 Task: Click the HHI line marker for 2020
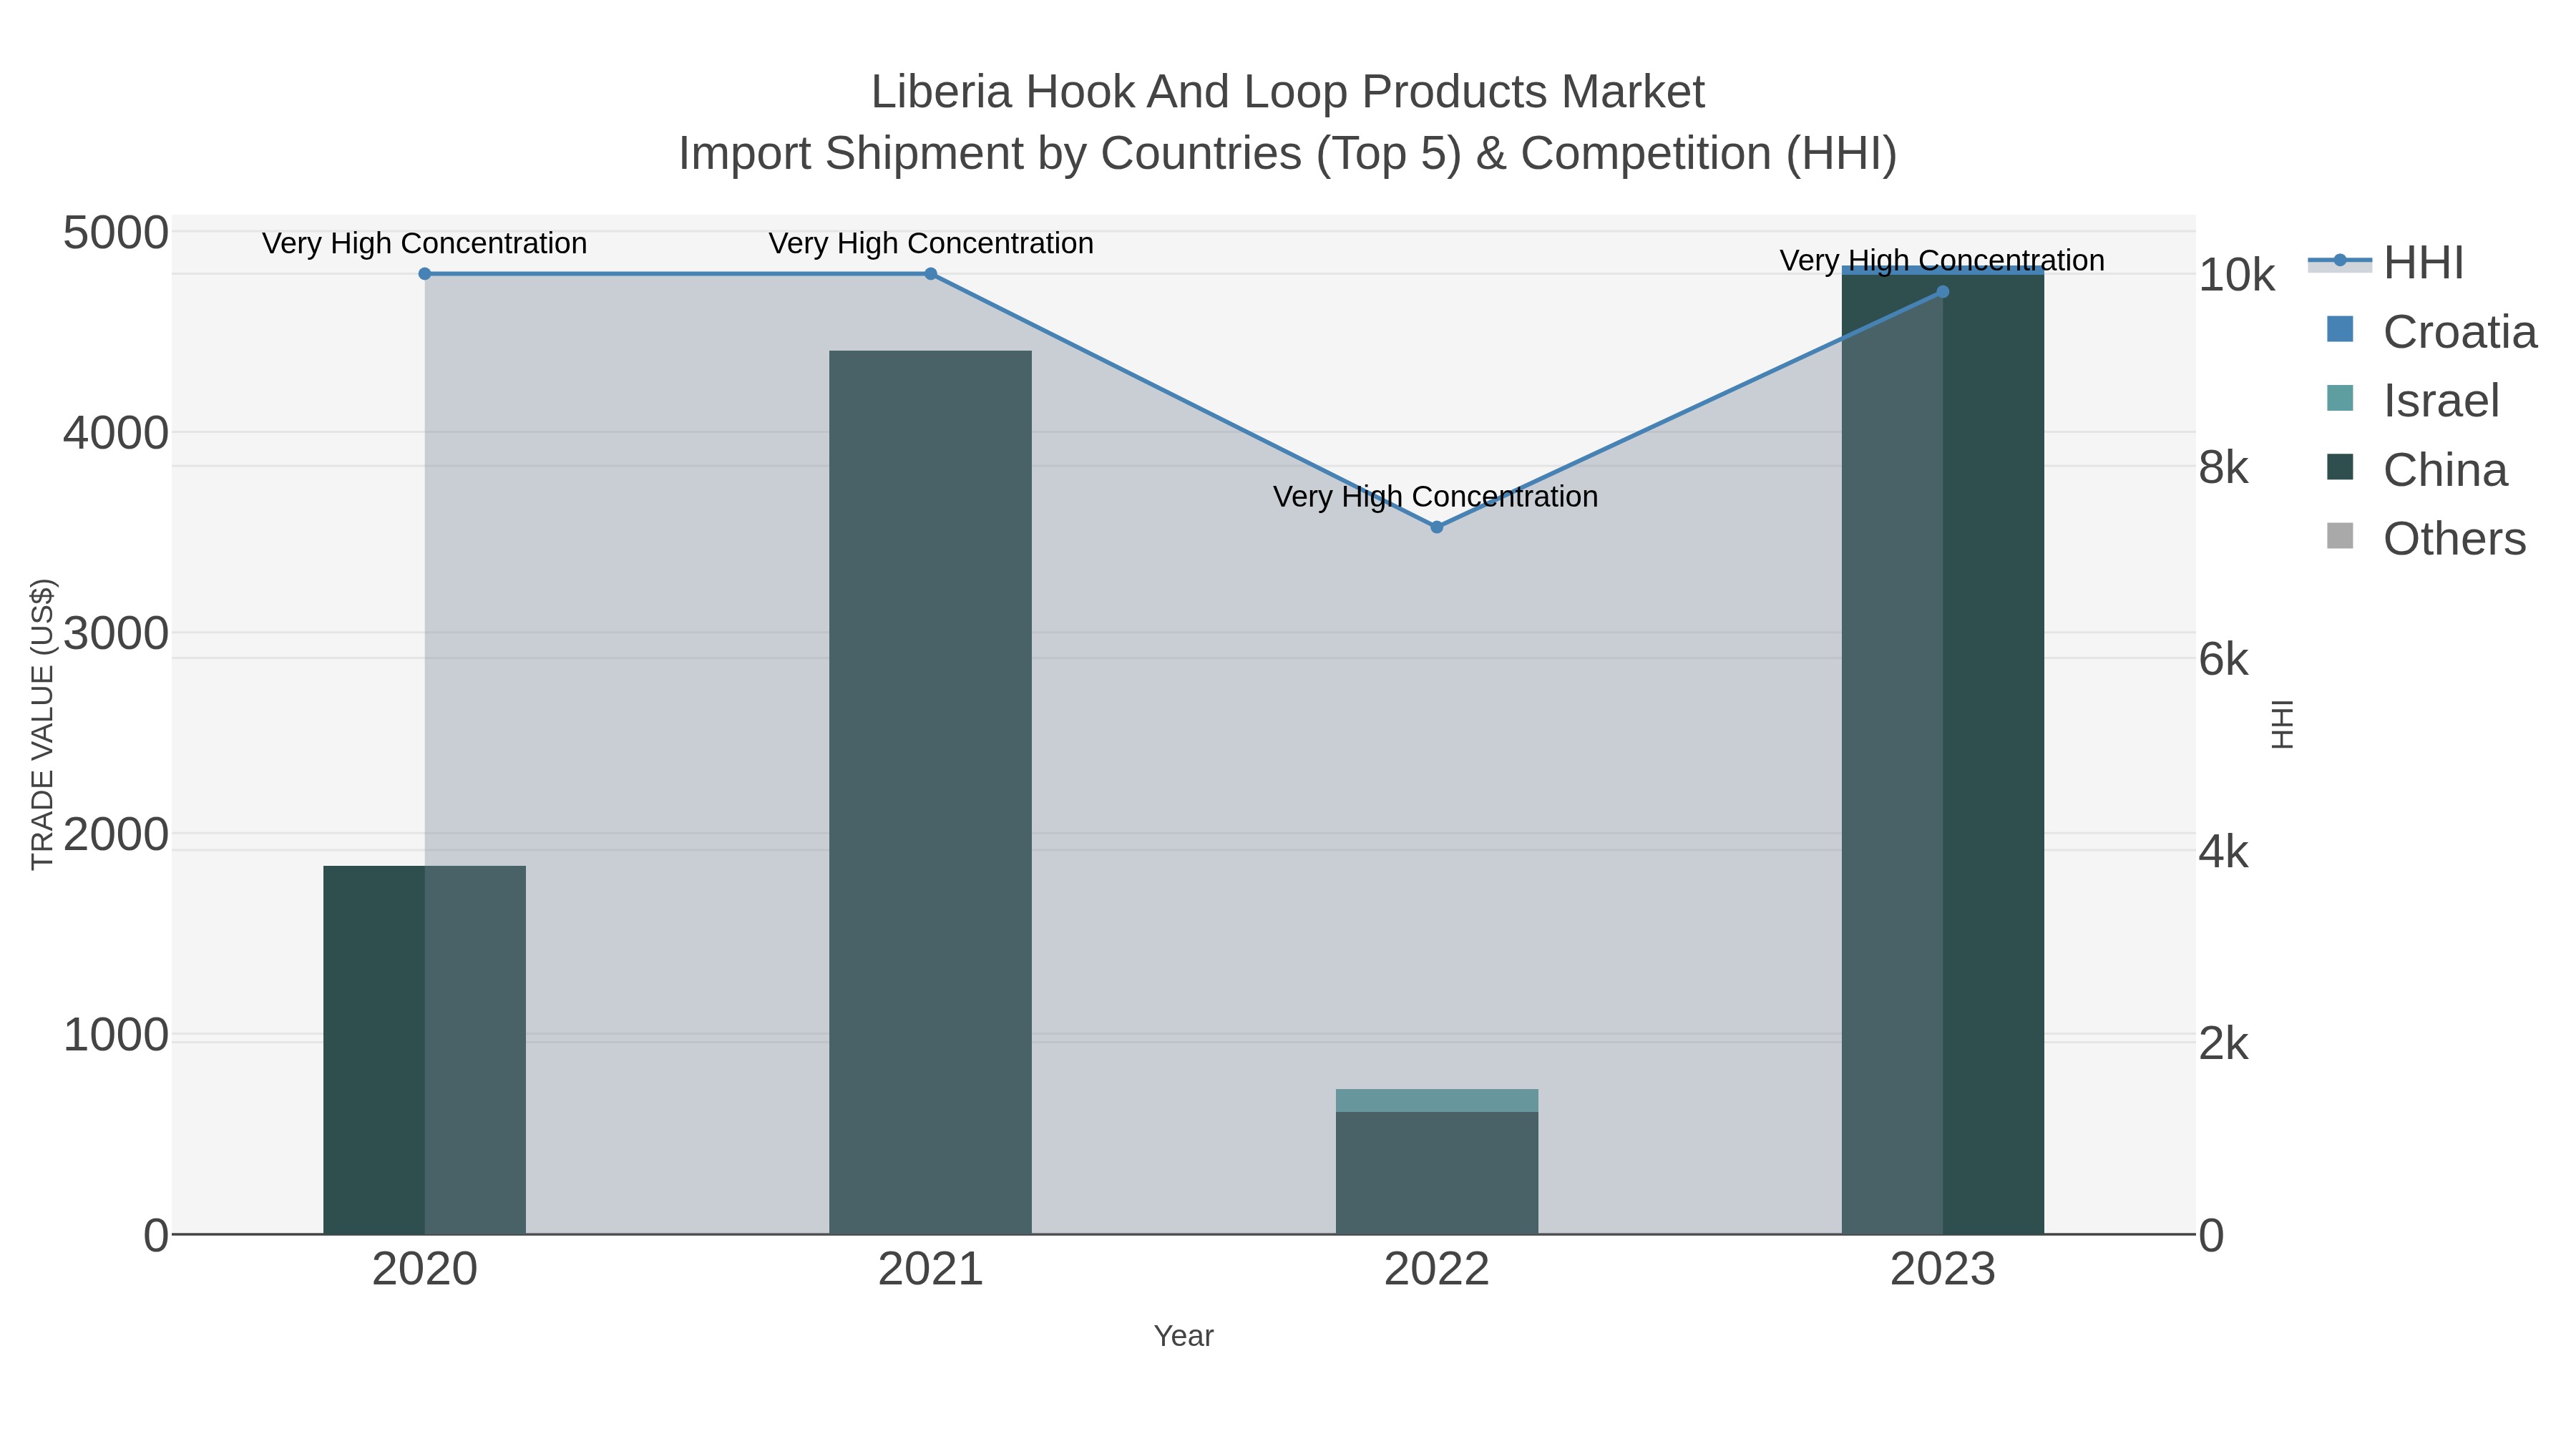tap(425, 274)
